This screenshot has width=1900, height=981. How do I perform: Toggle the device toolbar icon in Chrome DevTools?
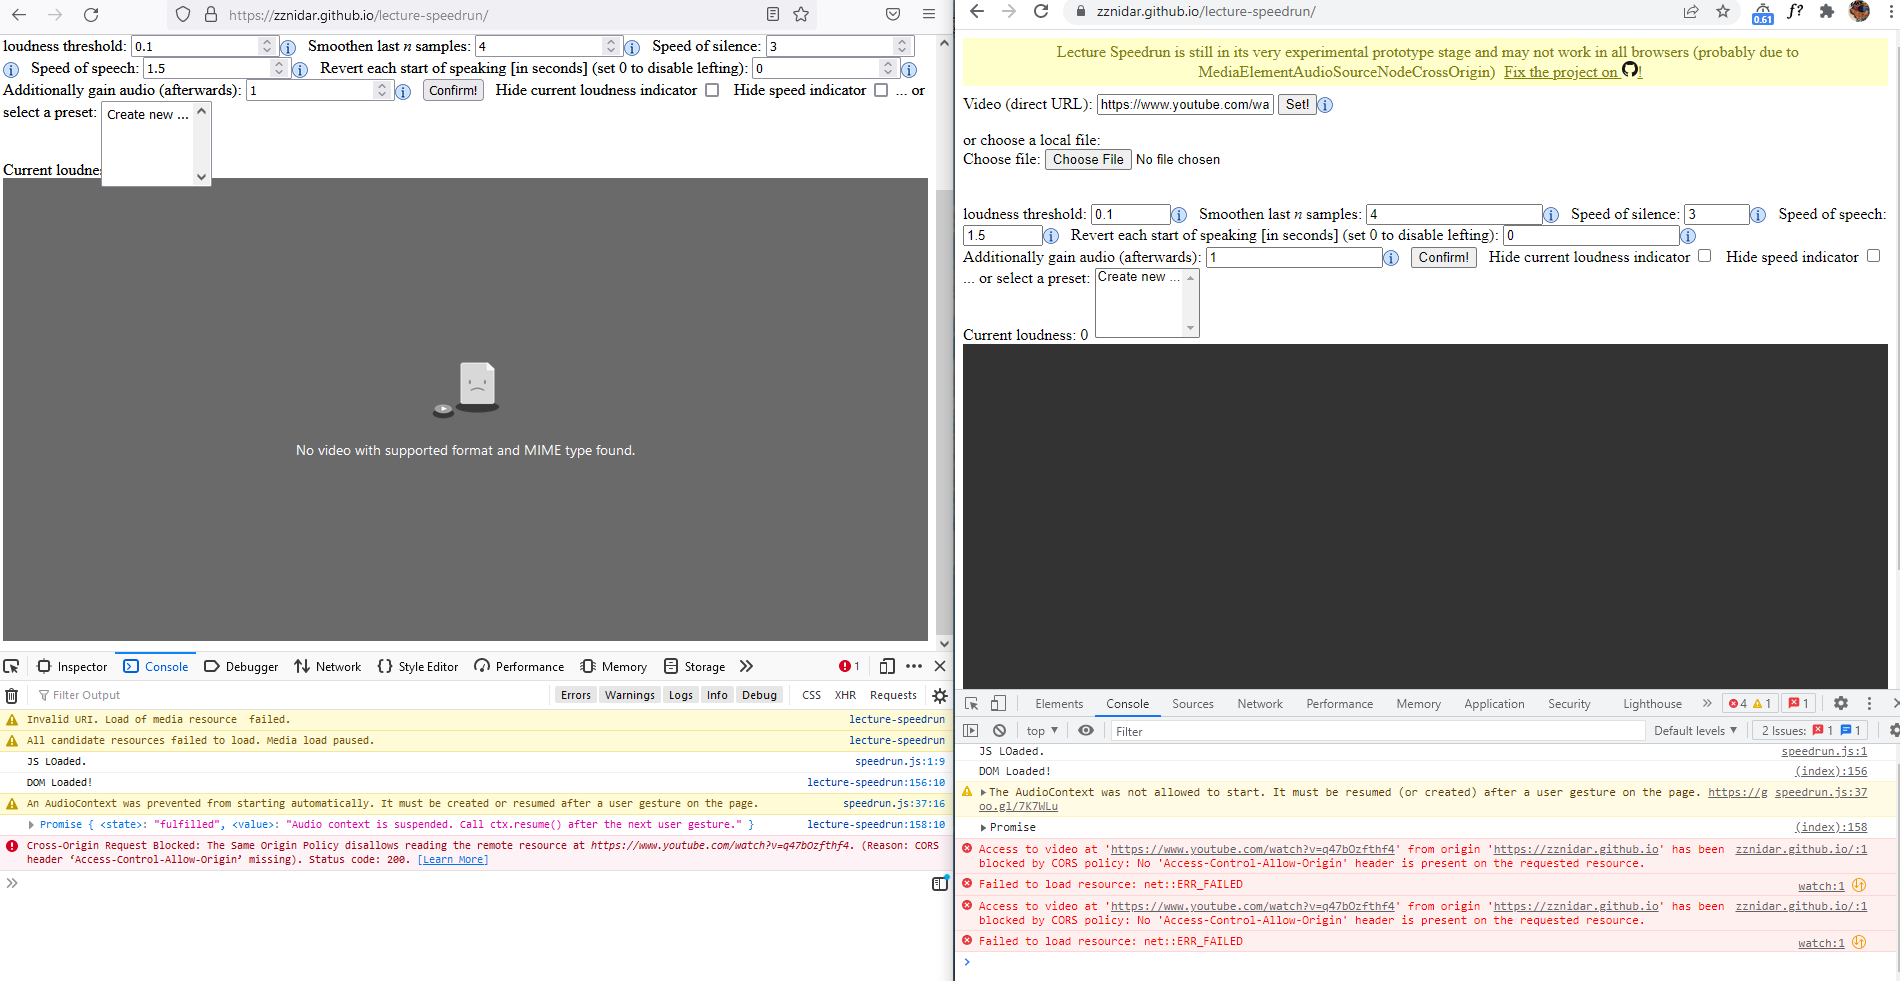tap(999, 703)
